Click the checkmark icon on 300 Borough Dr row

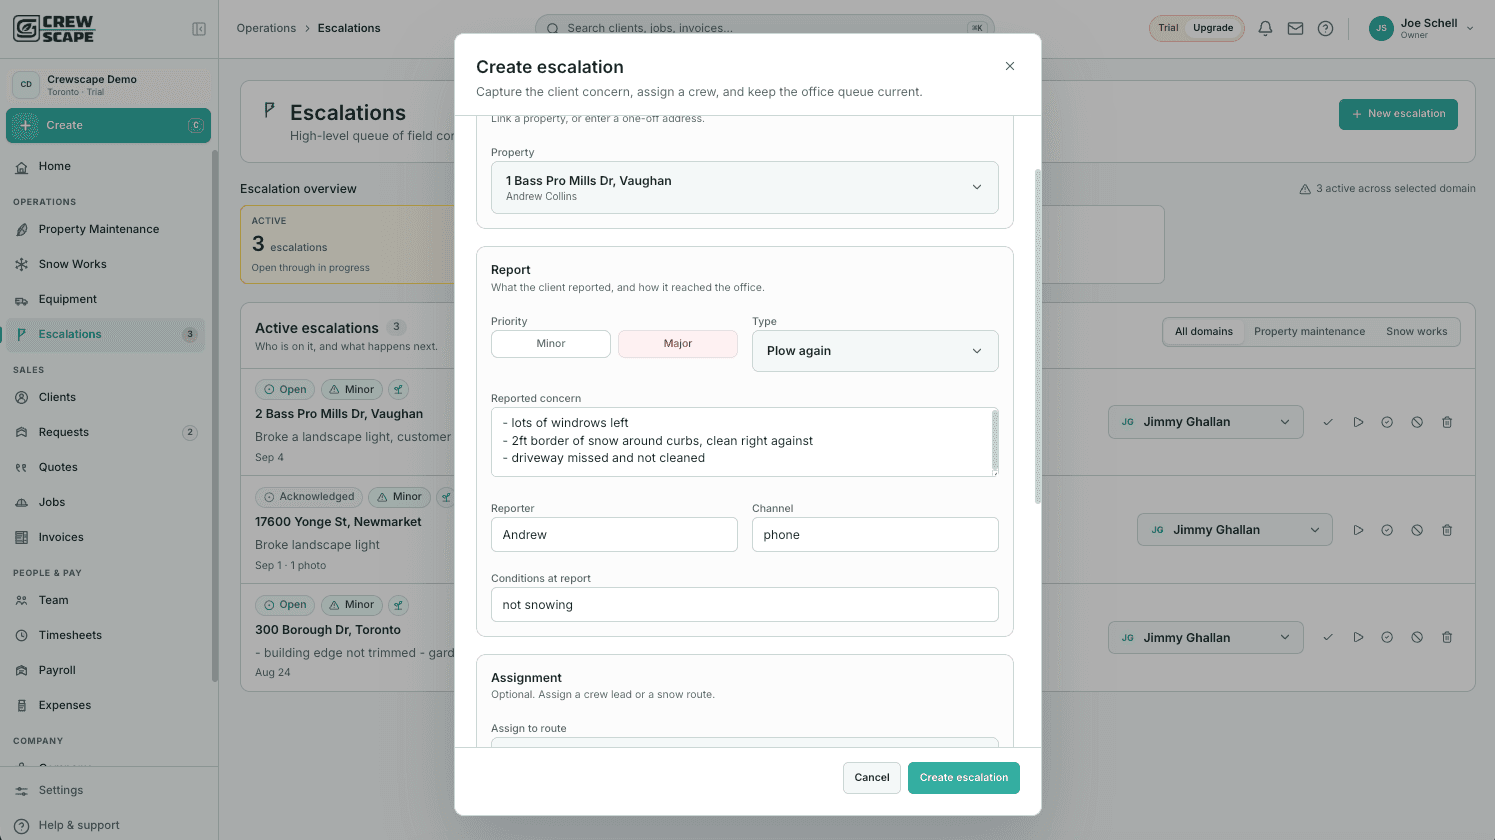[x=1328, y=638]
